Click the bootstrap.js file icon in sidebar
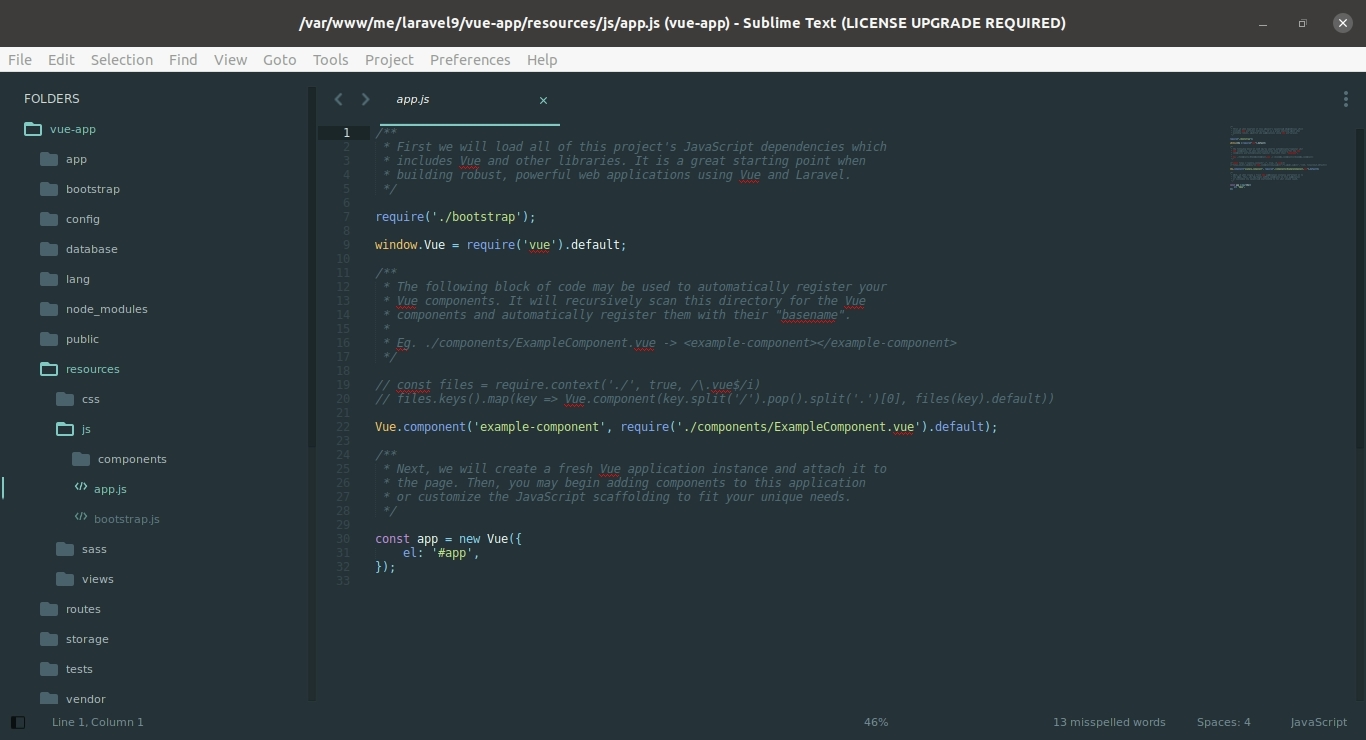1366x740 pixels. pyautogui.click(x=81, y=518)
